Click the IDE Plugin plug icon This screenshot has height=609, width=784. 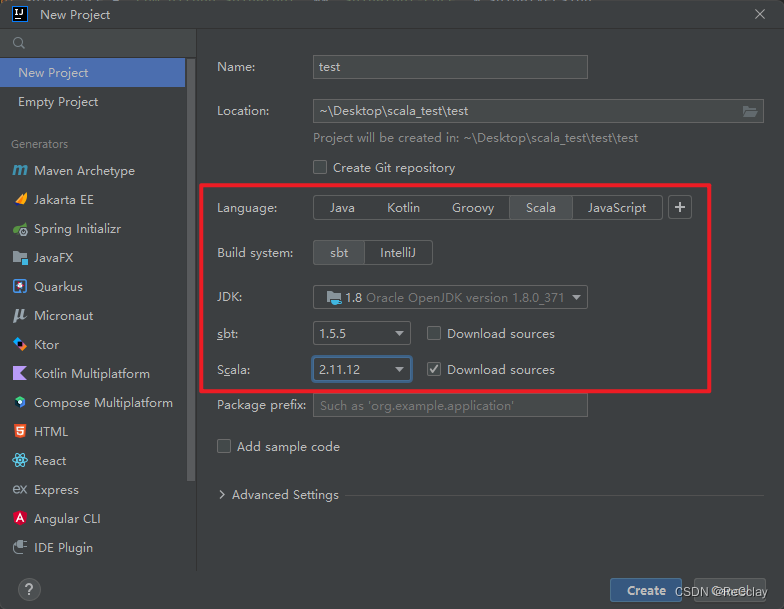[x=20, y=548]
